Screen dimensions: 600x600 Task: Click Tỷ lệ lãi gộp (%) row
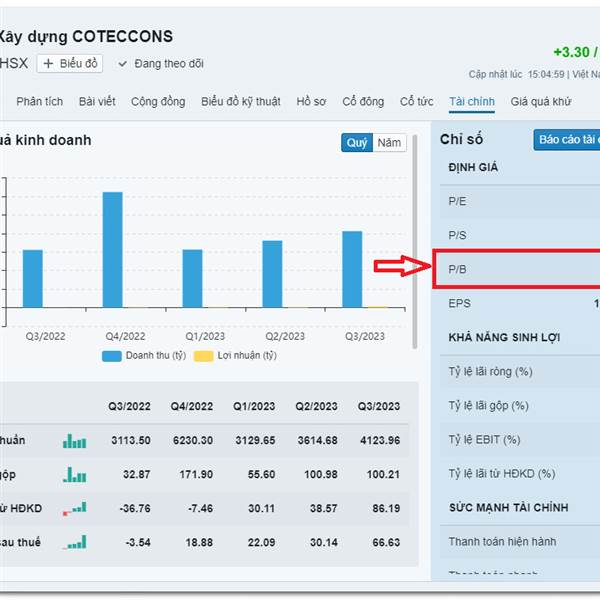coord(520,406)
